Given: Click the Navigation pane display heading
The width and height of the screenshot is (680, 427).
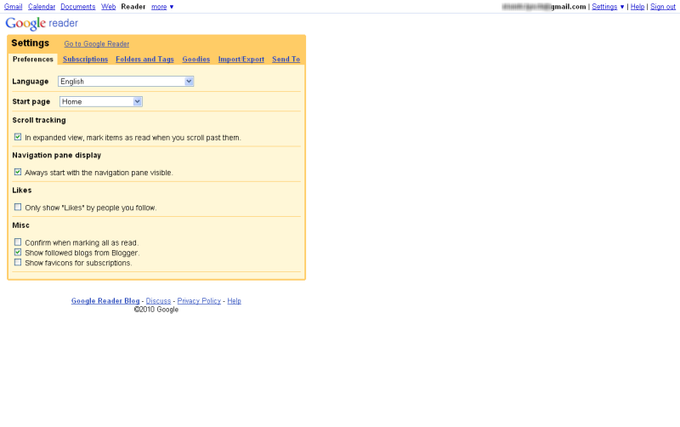Looking at the screenshot, I should tap(57, 155).
